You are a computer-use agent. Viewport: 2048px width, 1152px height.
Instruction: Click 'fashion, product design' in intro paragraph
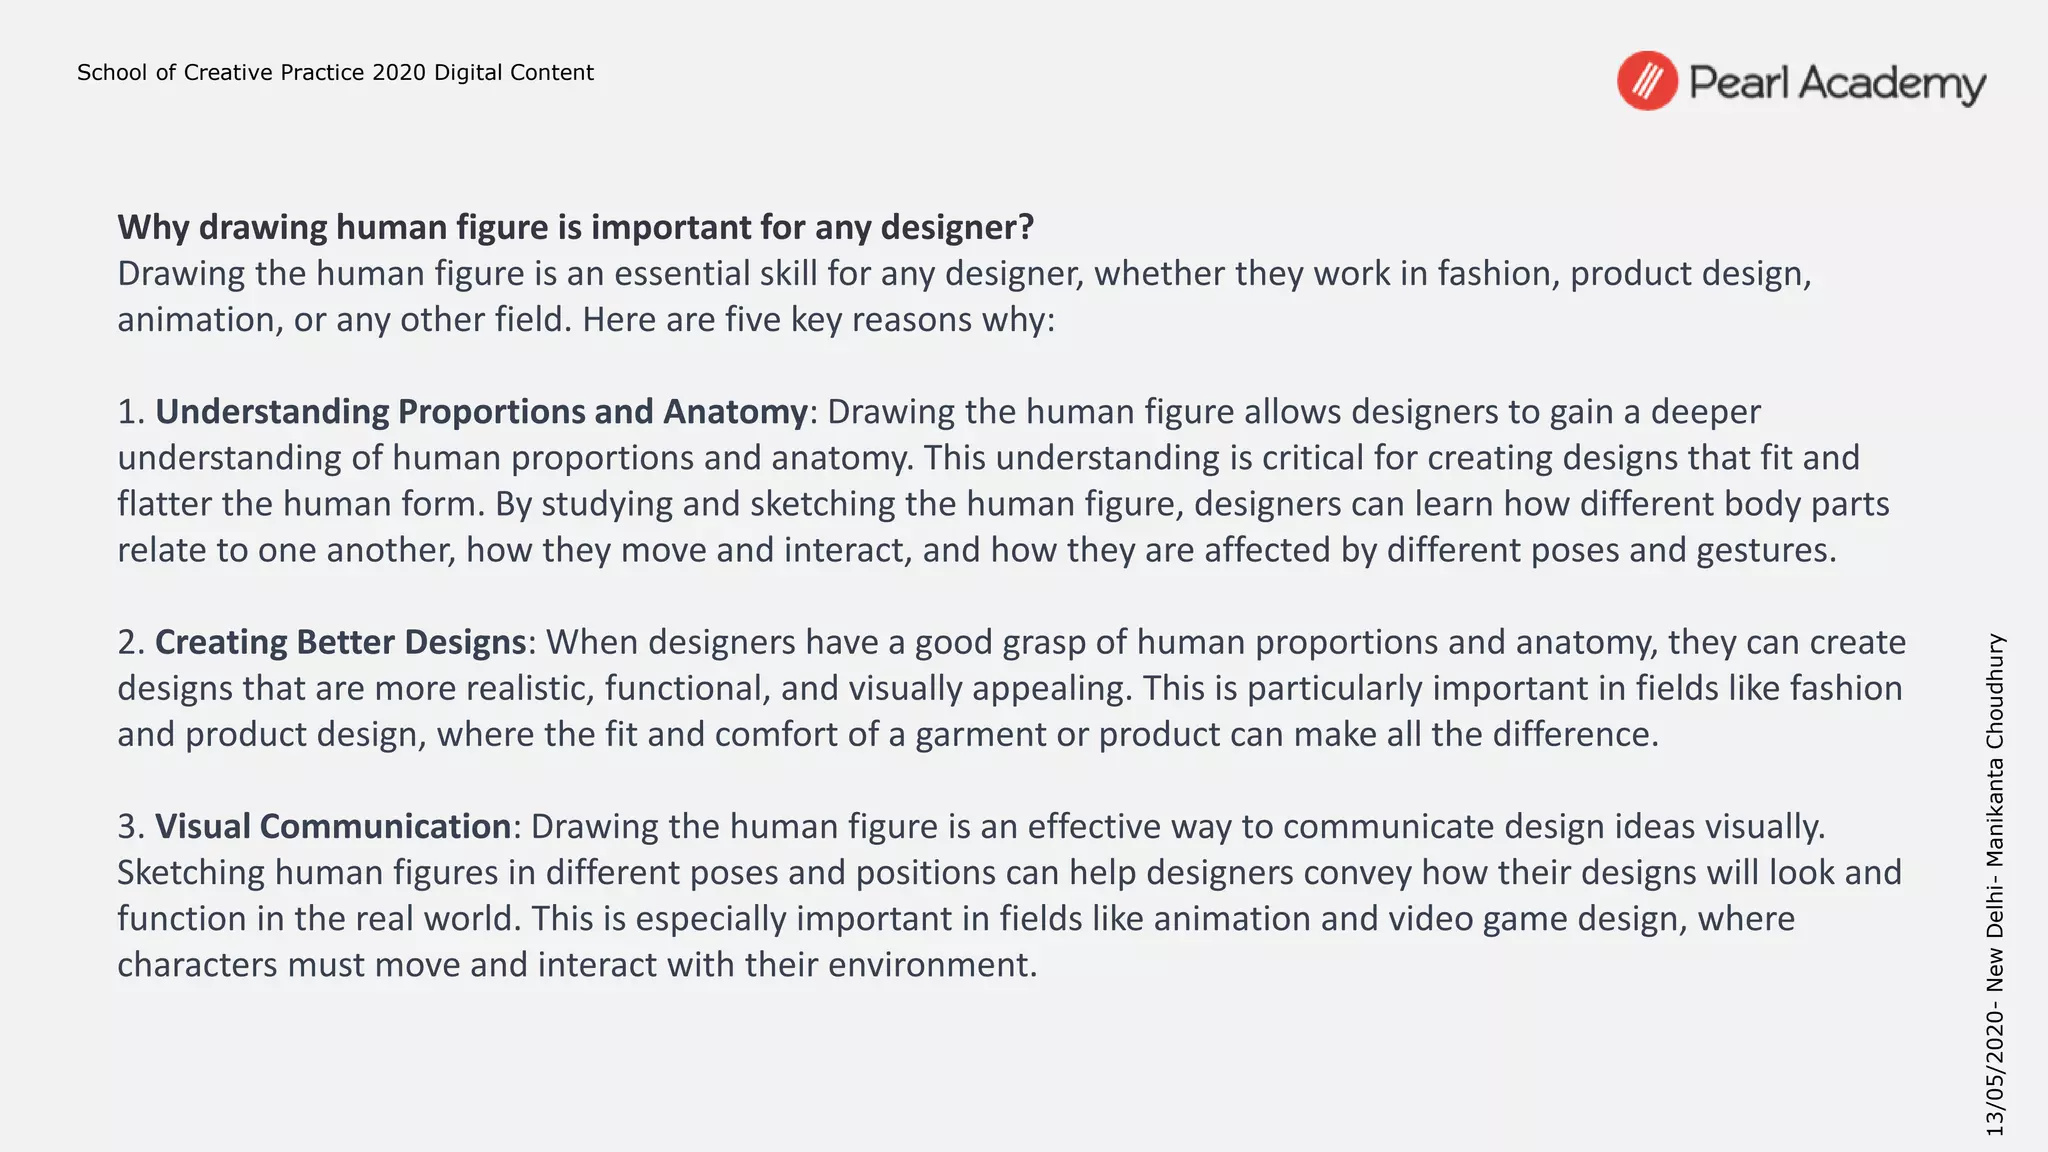[x=1624, y=273]
